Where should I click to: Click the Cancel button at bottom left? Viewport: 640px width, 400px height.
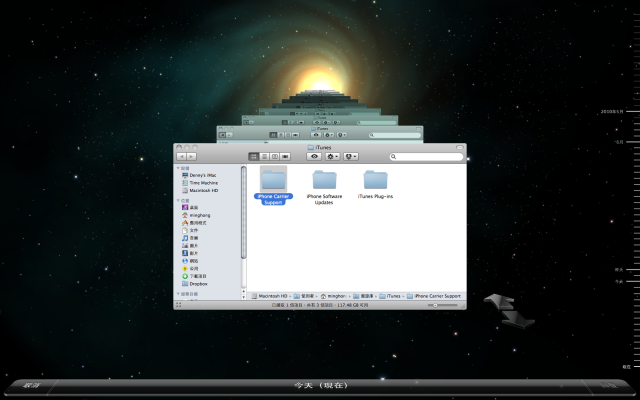32,384
